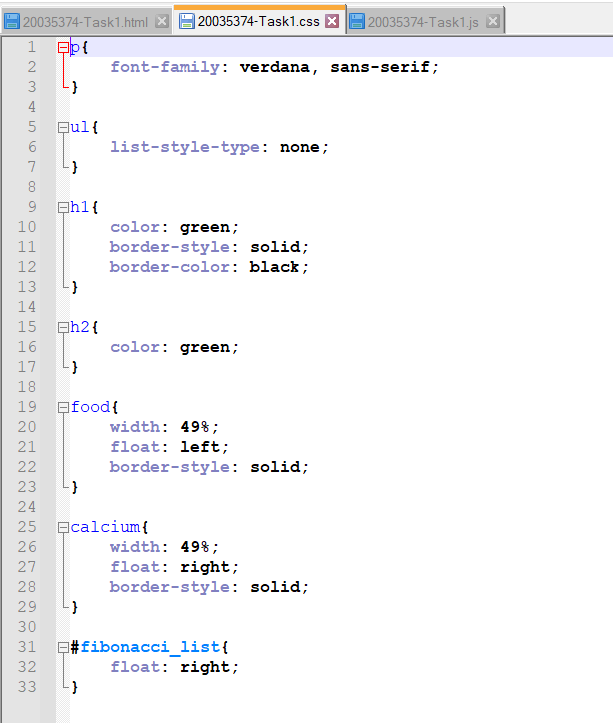Collapse the calcium rule fold marker

point(63,527)
